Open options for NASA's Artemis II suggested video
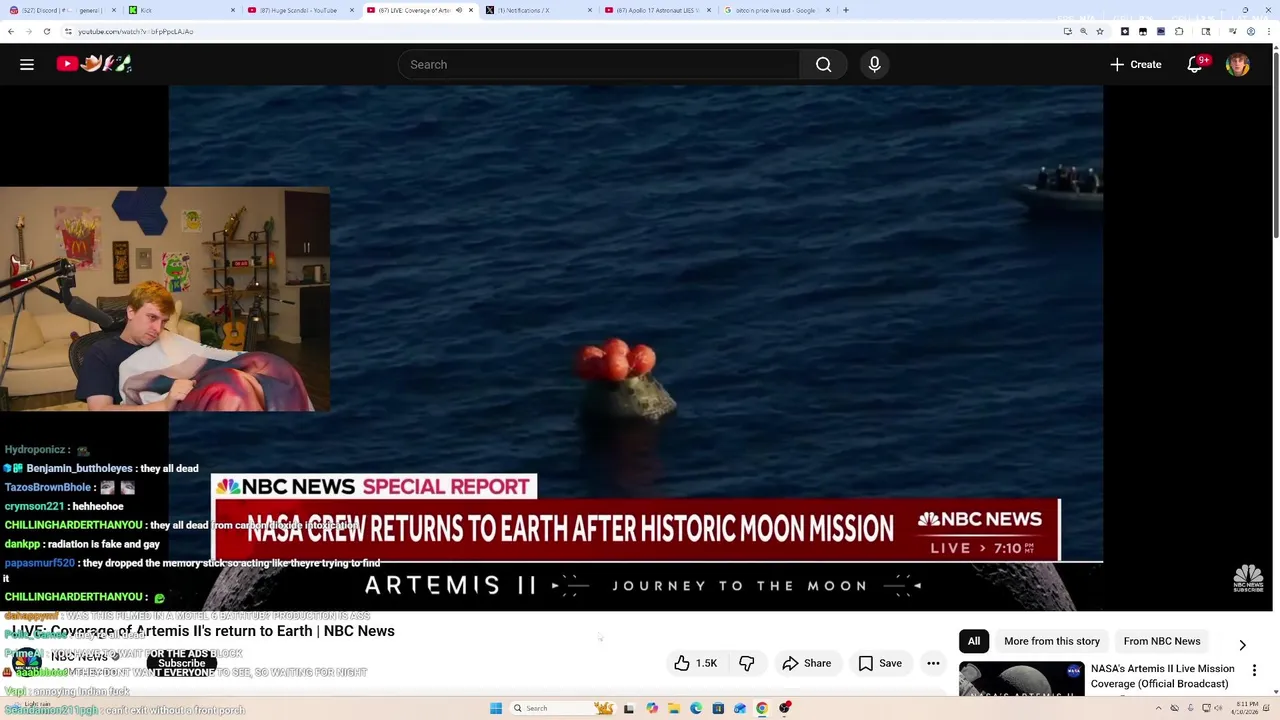 1254,670
